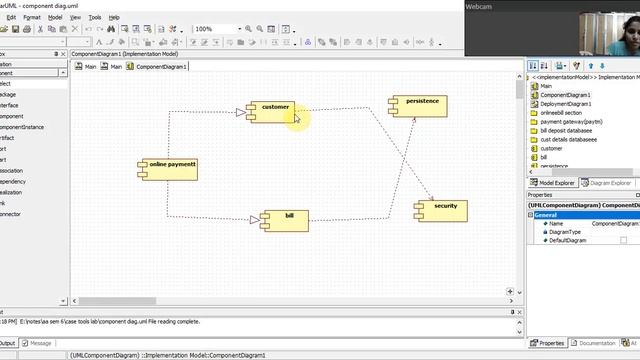
Task: Switch to the ComponentDiagram1 tab
Action: pos(157,67)
